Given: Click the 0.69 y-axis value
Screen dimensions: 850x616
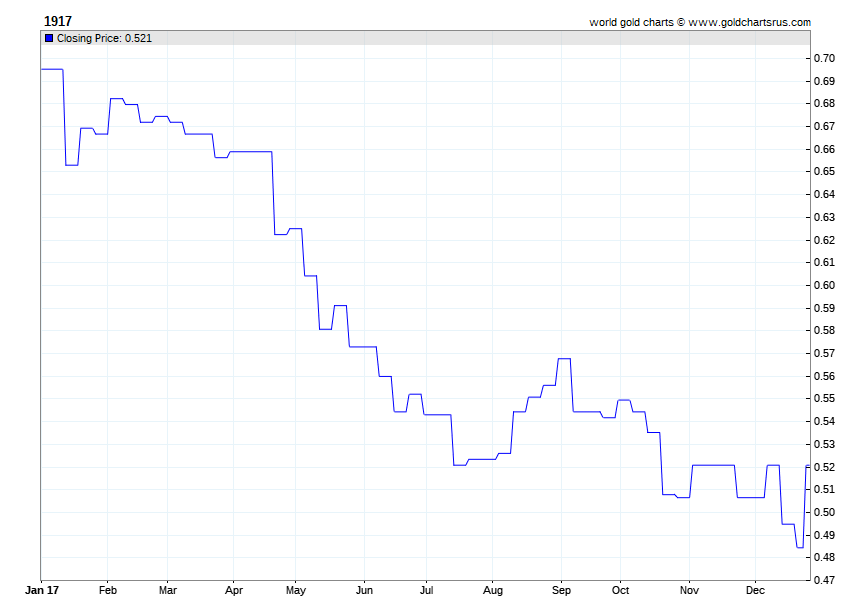Looking at the screenshot, I should tap(825, 81).
